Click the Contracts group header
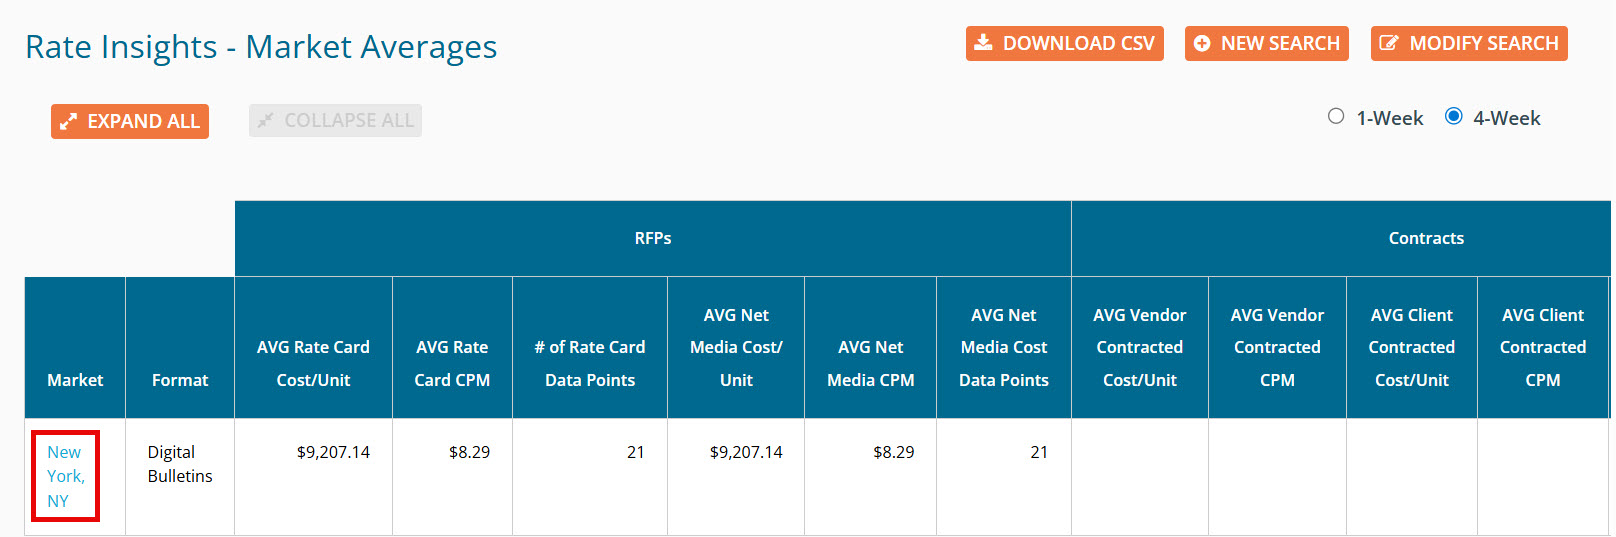 tap(1425, 238)
